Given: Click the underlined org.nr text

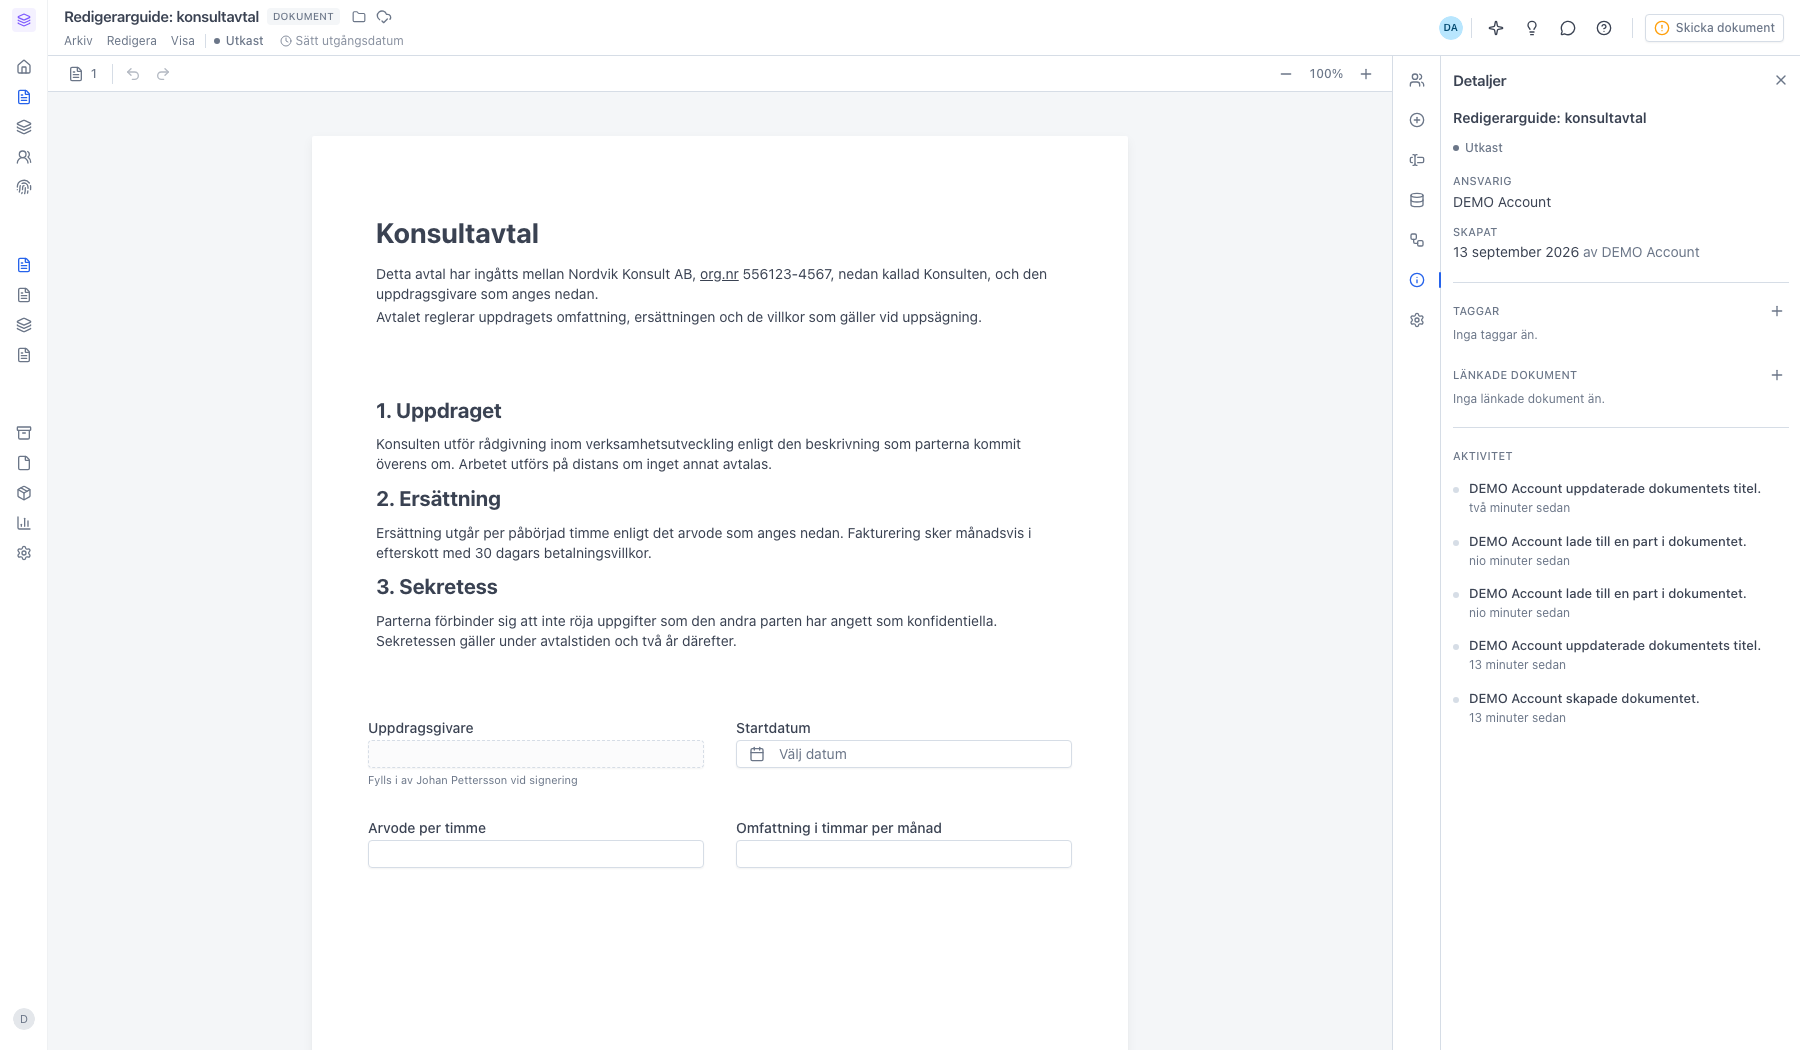Looking at the screenshot, I should (719, 274).
